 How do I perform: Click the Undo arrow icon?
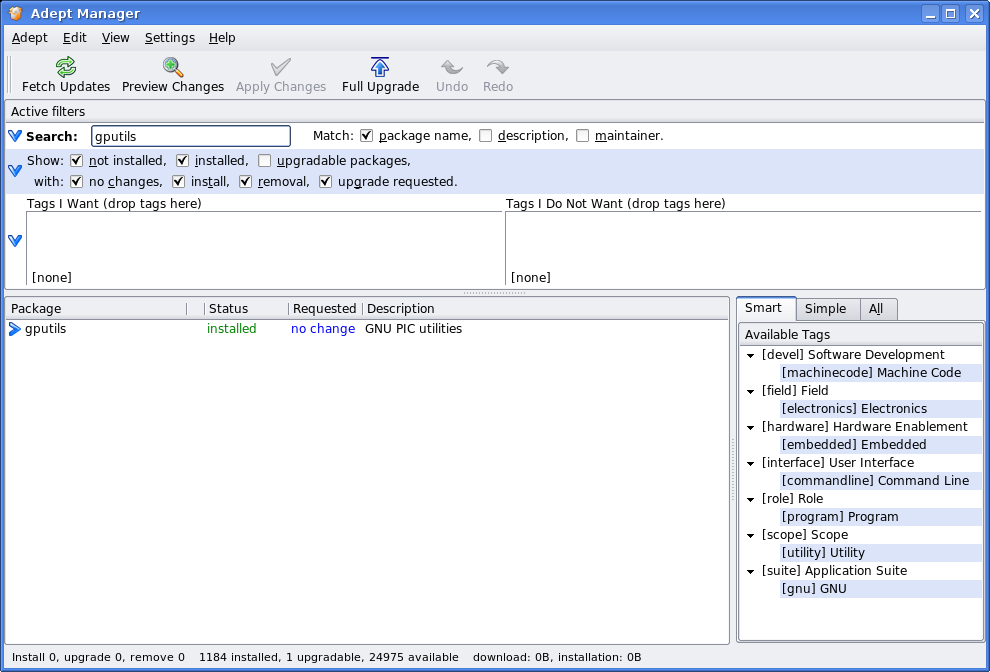(x=452, y=68)
